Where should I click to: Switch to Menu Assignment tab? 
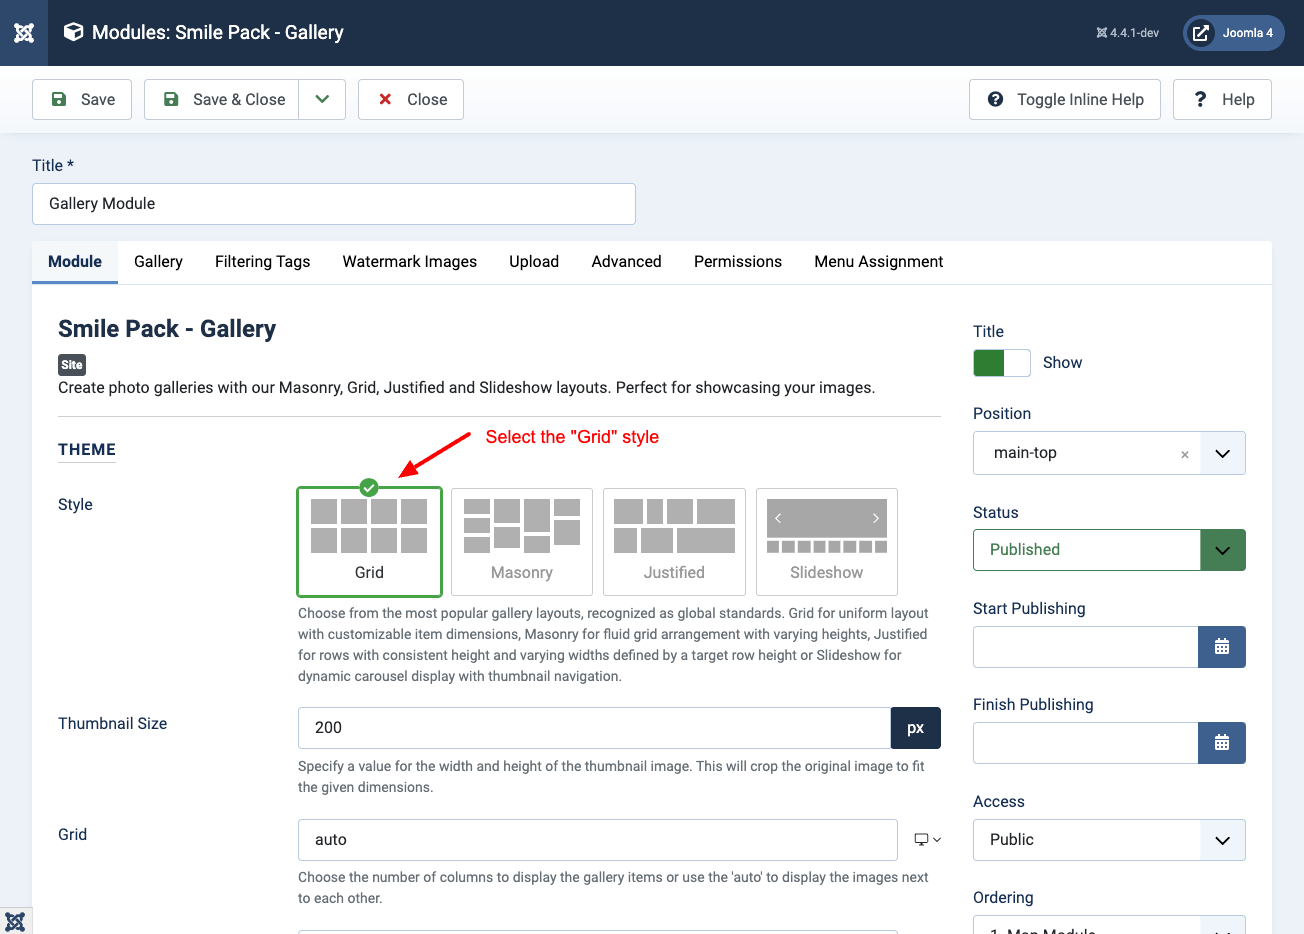point(879,262)
